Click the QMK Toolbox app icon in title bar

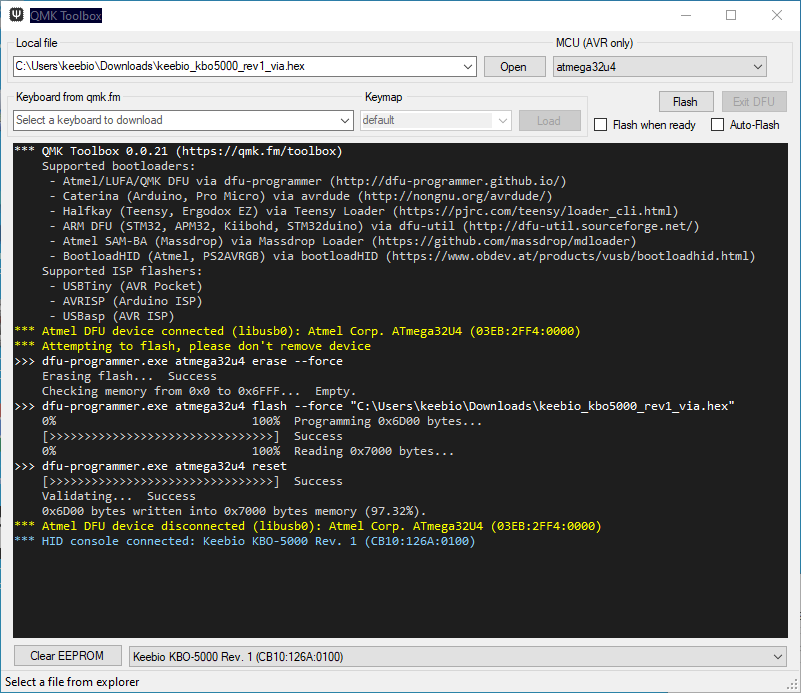coord(15,15)
